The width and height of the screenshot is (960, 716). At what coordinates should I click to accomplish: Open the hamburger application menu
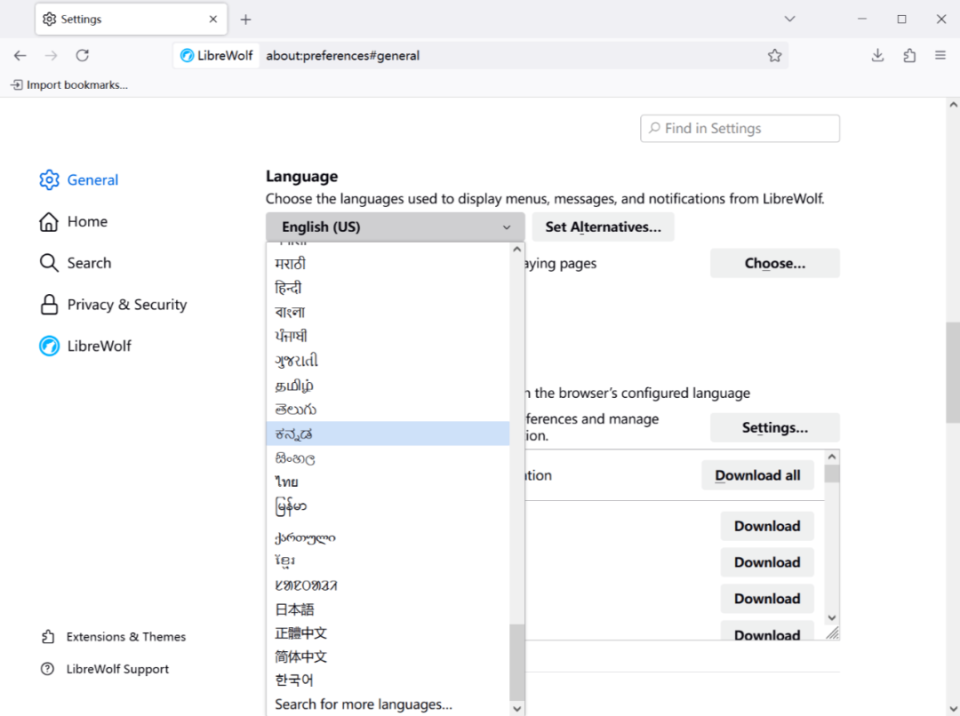(x=940, y=56)
